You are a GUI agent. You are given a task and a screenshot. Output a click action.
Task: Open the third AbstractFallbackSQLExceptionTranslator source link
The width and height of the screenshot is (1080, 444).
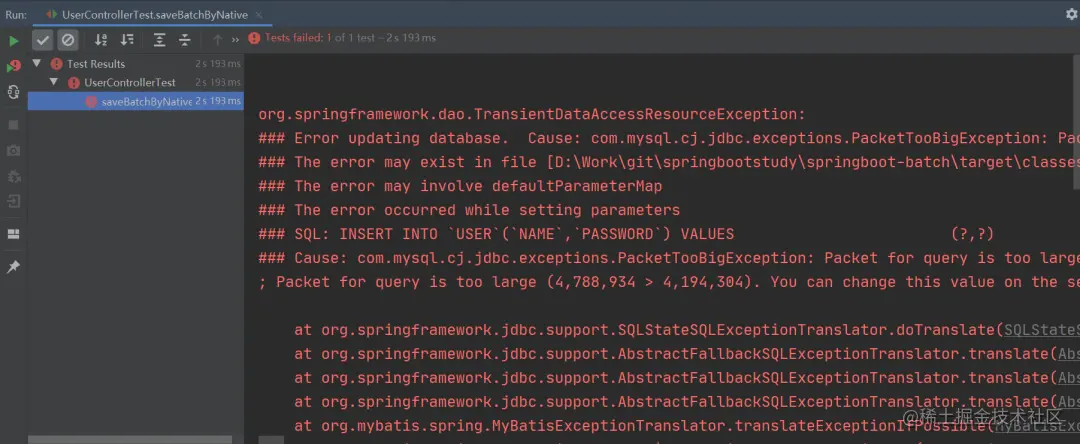(x=1068, y=402)
